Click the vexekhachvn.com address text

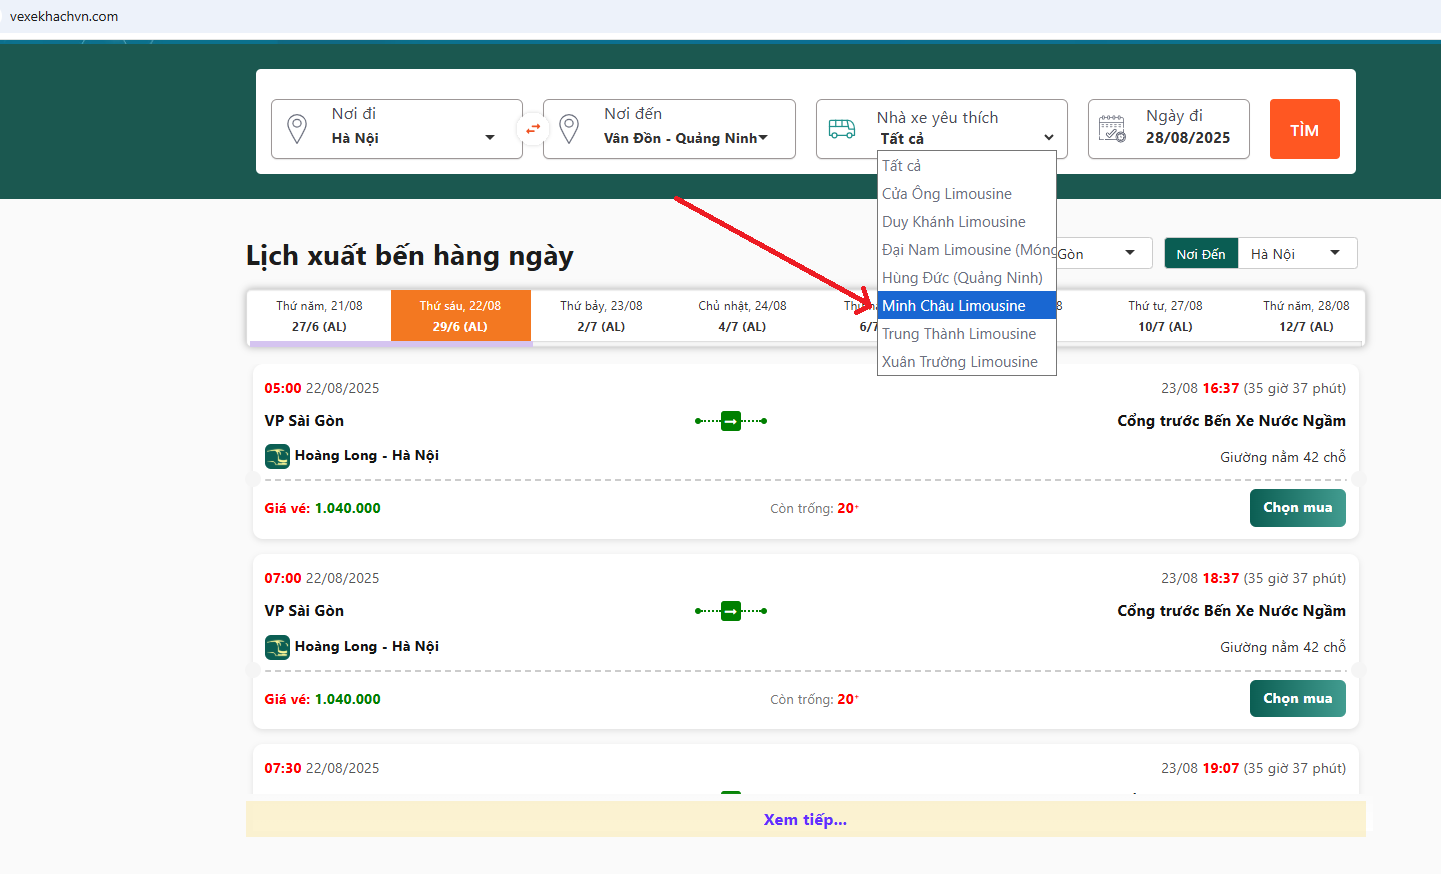[64, 16]
